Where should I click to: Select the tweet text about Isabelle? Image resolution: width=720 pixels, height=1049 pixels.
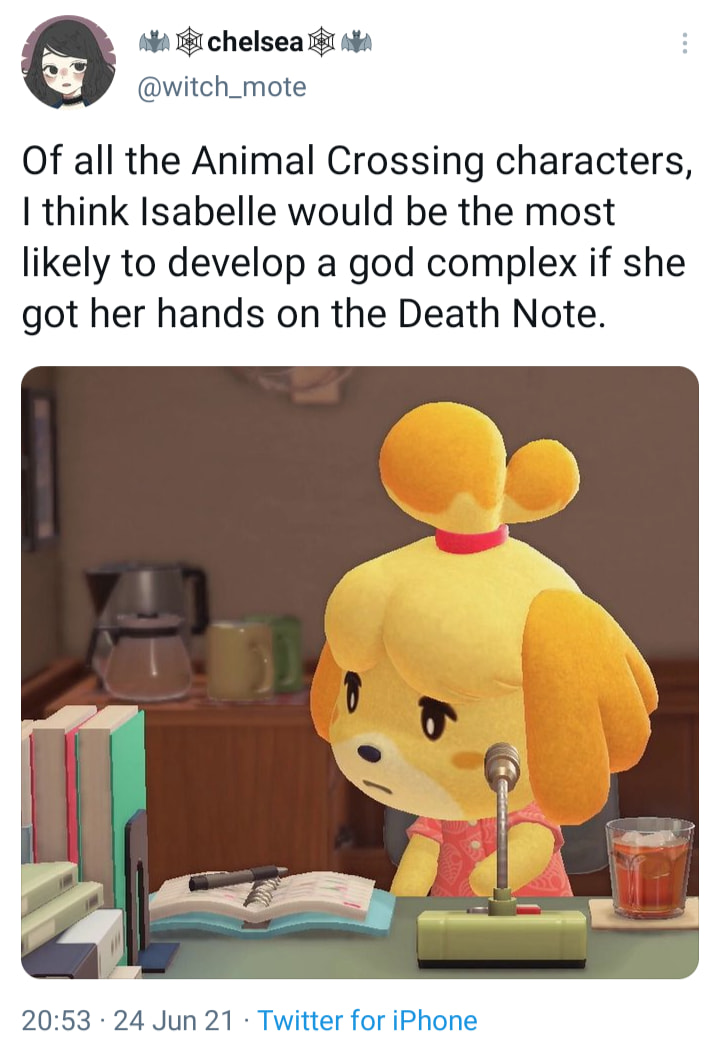(x=357, y=237)
